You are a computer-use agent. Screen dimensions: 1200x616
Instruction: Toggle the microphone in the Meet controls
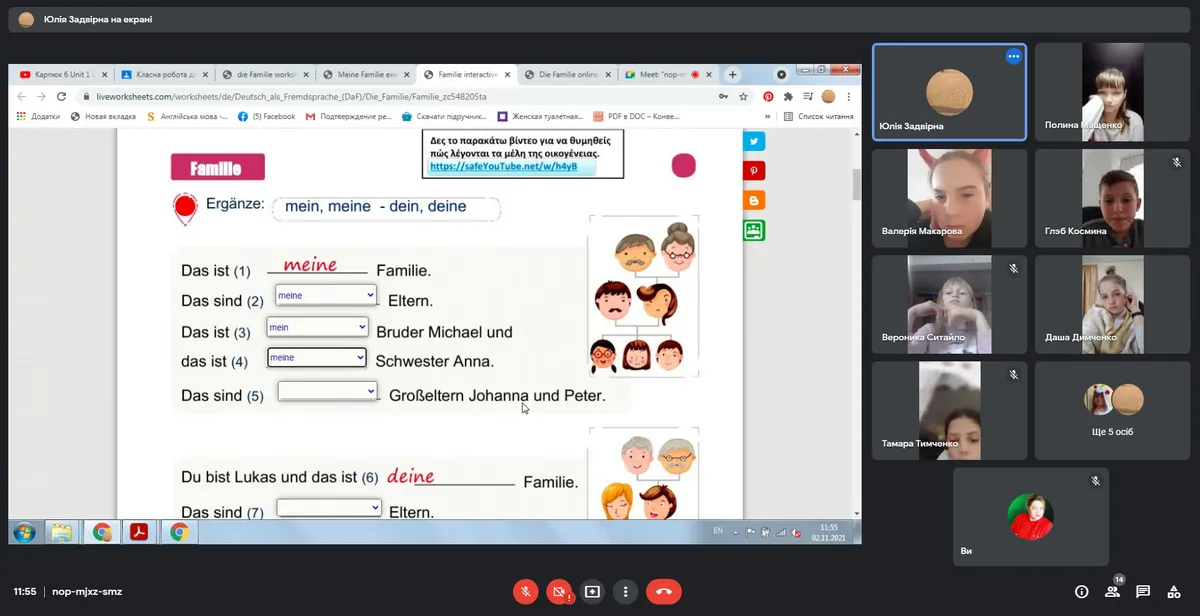[x=525, y=591]
